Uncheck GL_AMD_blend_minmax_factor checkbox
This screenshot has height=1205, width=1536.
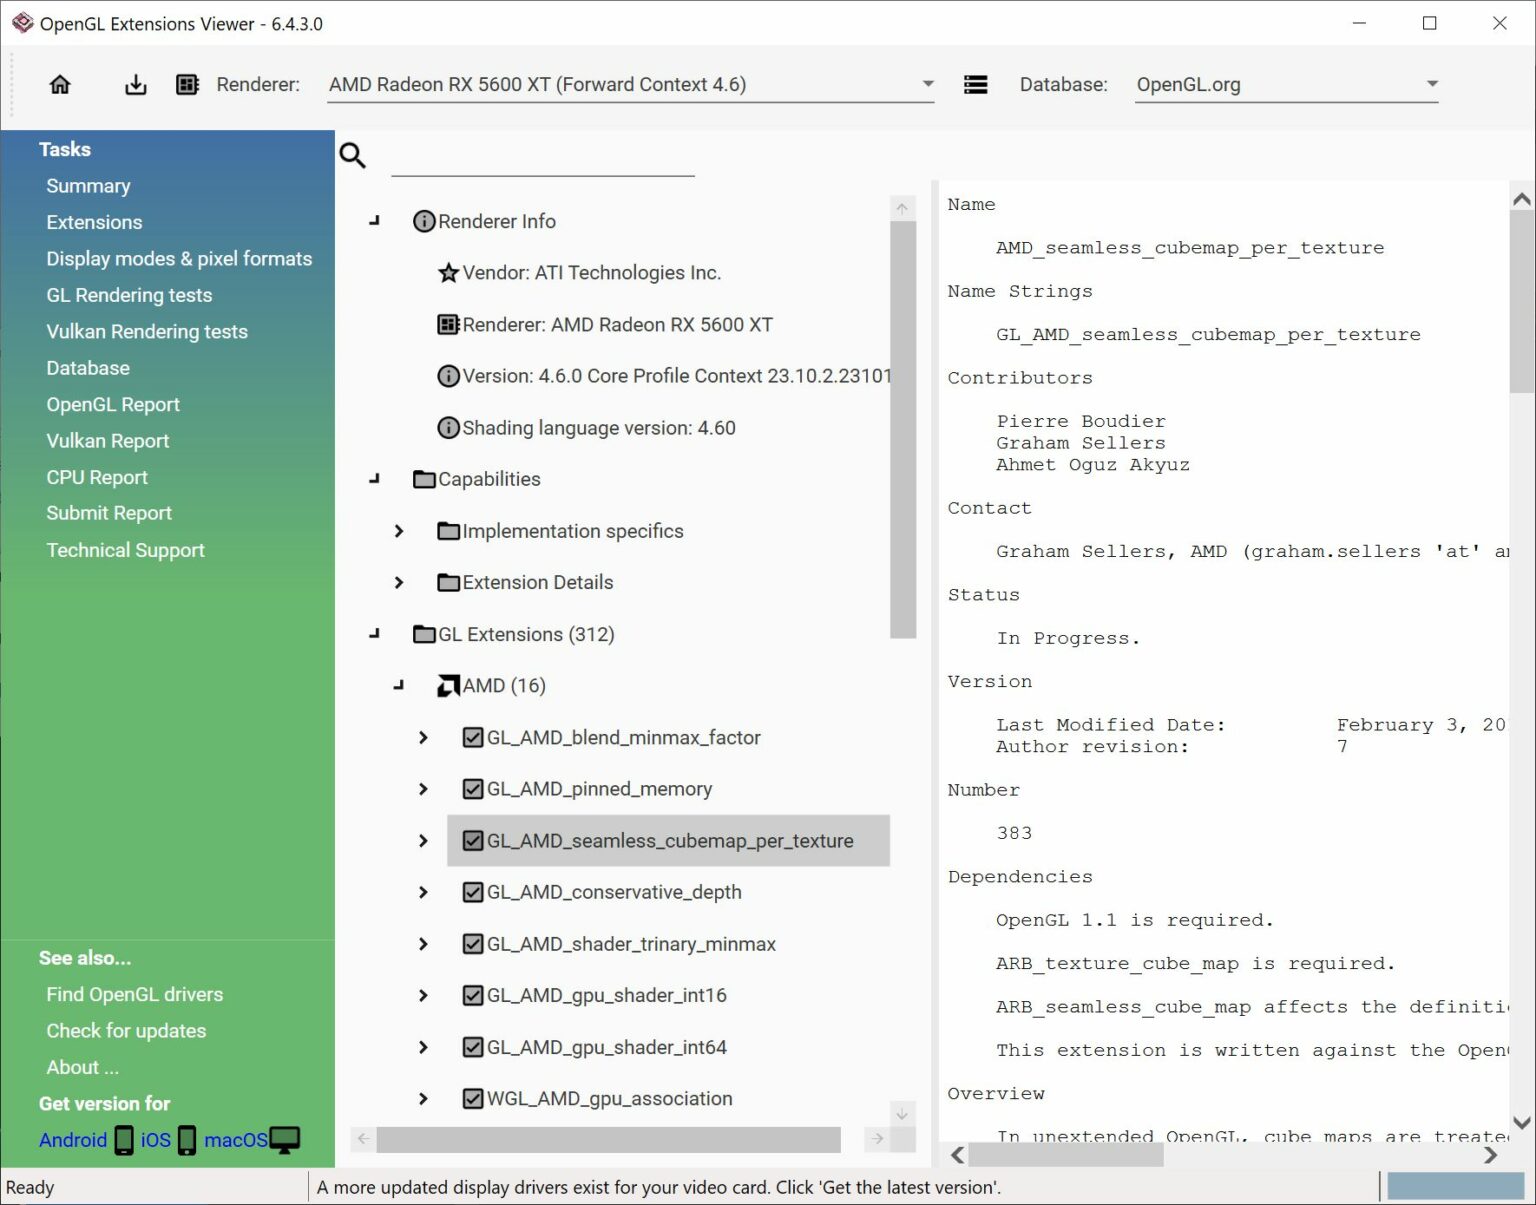click(473, 738)
